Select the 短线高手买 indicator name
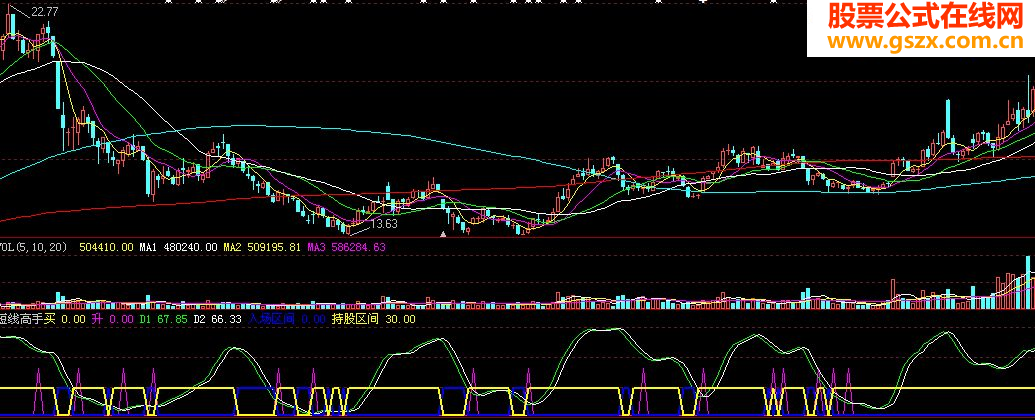Screen dimensions: 1035x420 [x=28, y=319]
